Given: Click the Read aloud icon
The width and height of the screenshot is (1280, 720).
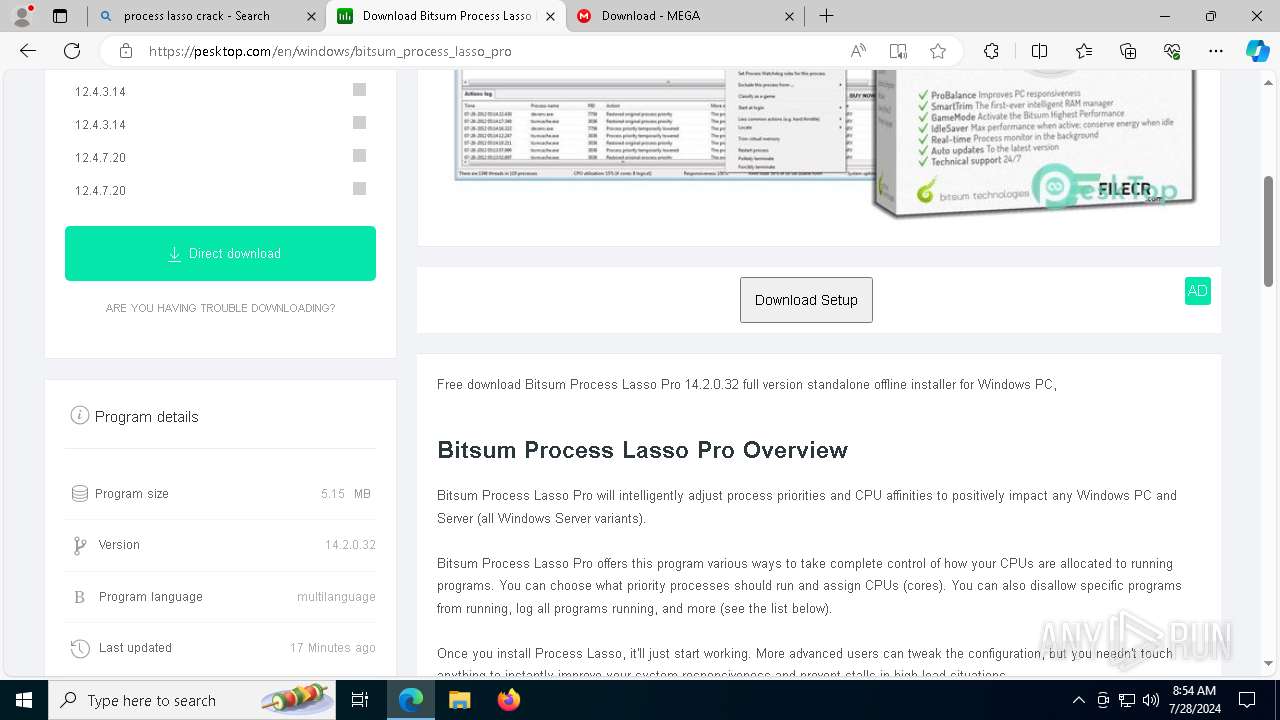Looking at the screenshot, I should [x=858, y=51].
